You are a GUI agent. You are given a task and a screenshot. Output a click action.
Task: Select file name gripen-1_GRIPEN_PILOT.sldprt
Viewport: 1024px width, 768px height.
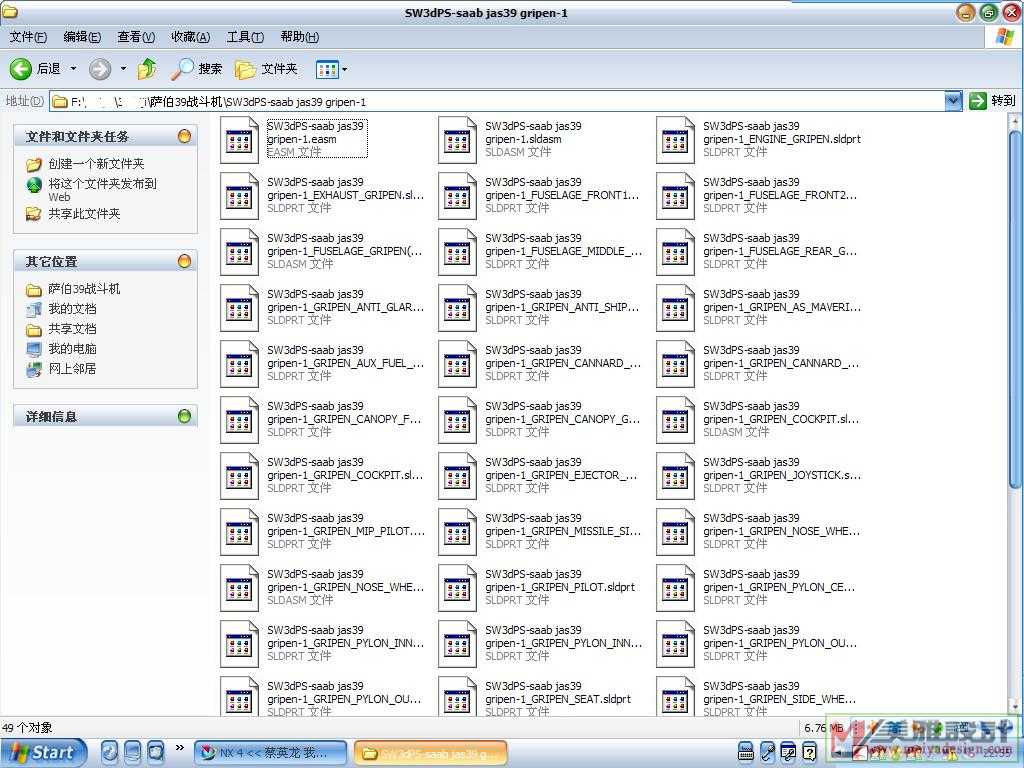[x=560, y=581]
